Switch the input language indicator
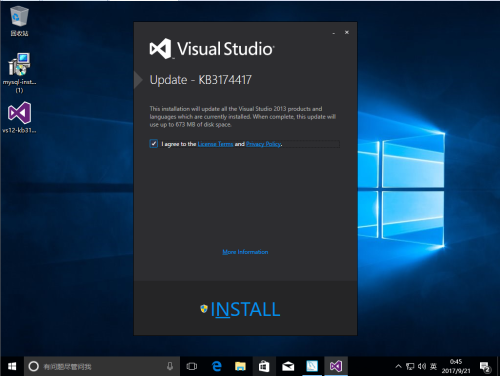 433,366
